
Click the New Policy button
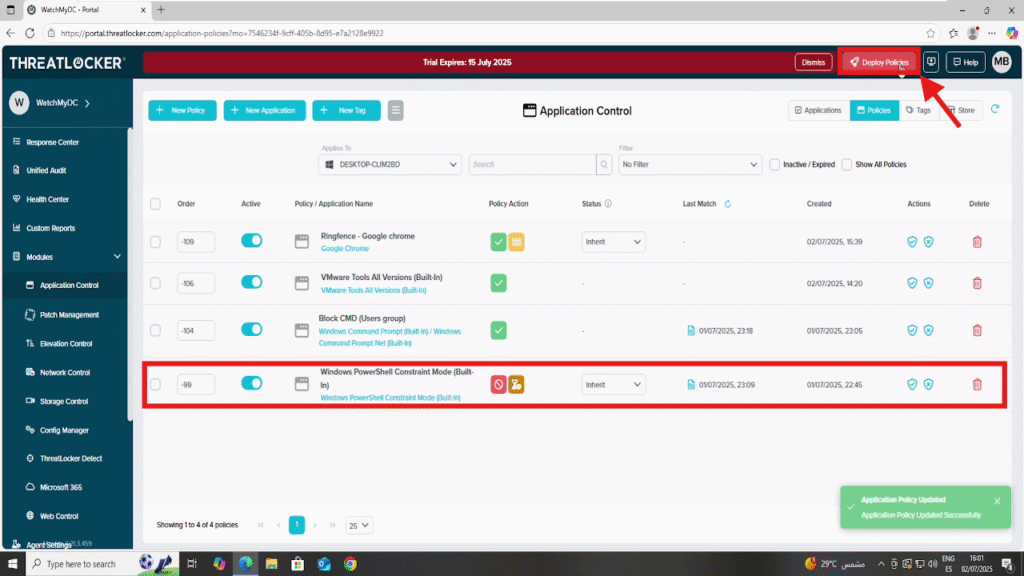tap(182, 110)
